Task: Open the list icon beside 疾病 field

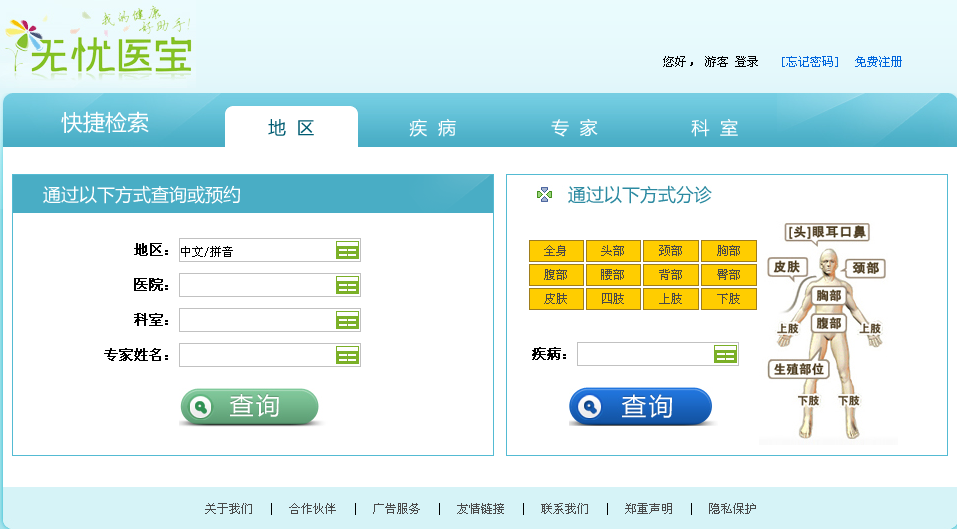Action: click(x=725, y=354)
